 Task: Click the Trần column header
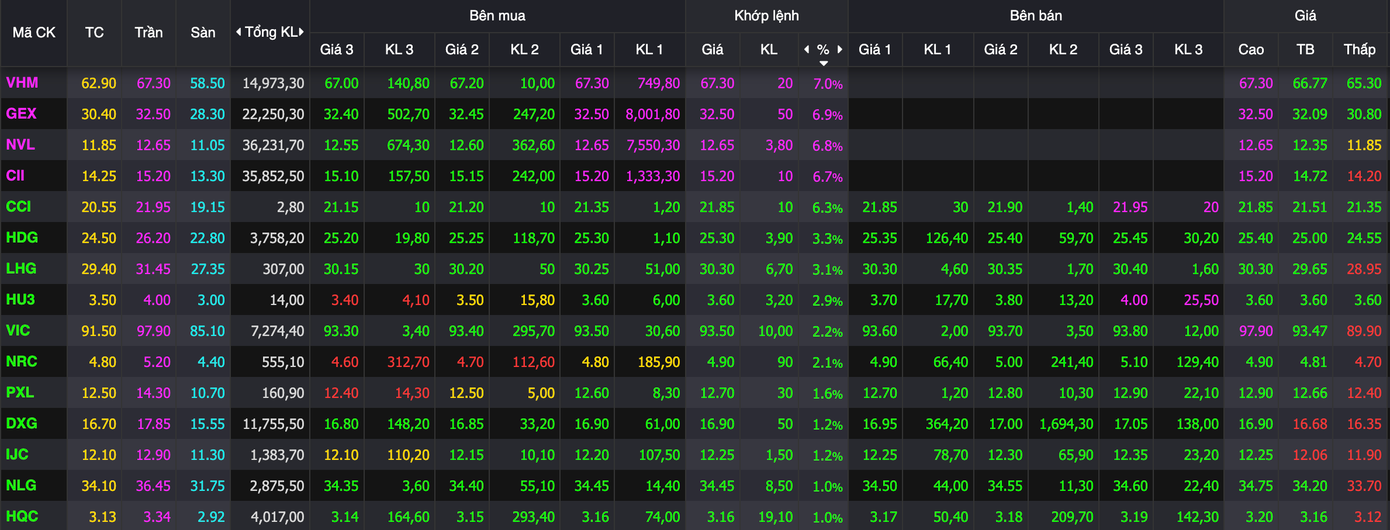point(148,32)
